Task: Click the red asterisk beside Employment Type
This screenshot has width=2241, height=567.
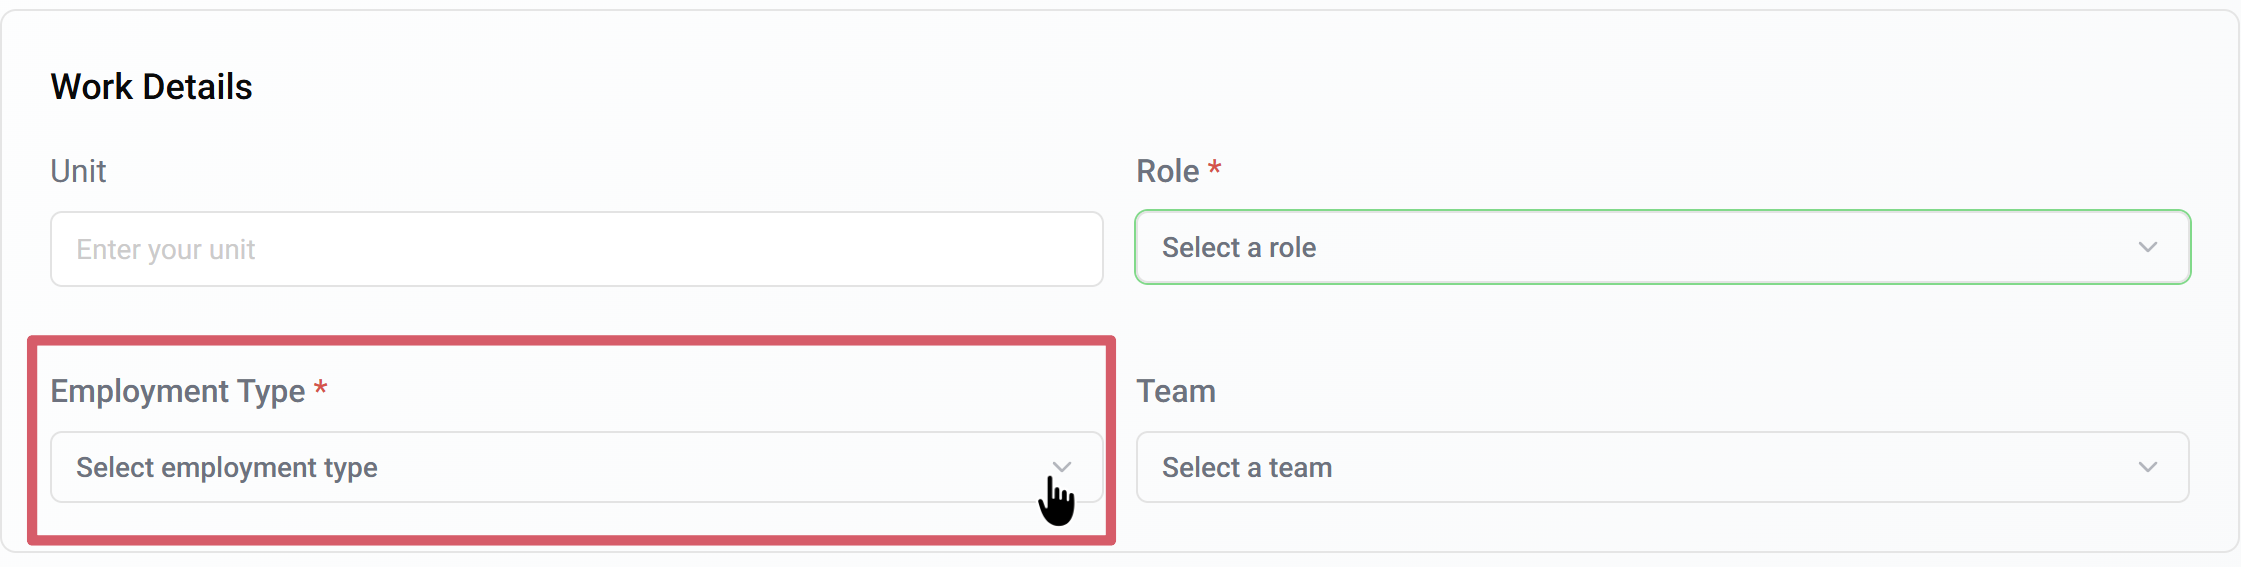Action: pos(321,389)
